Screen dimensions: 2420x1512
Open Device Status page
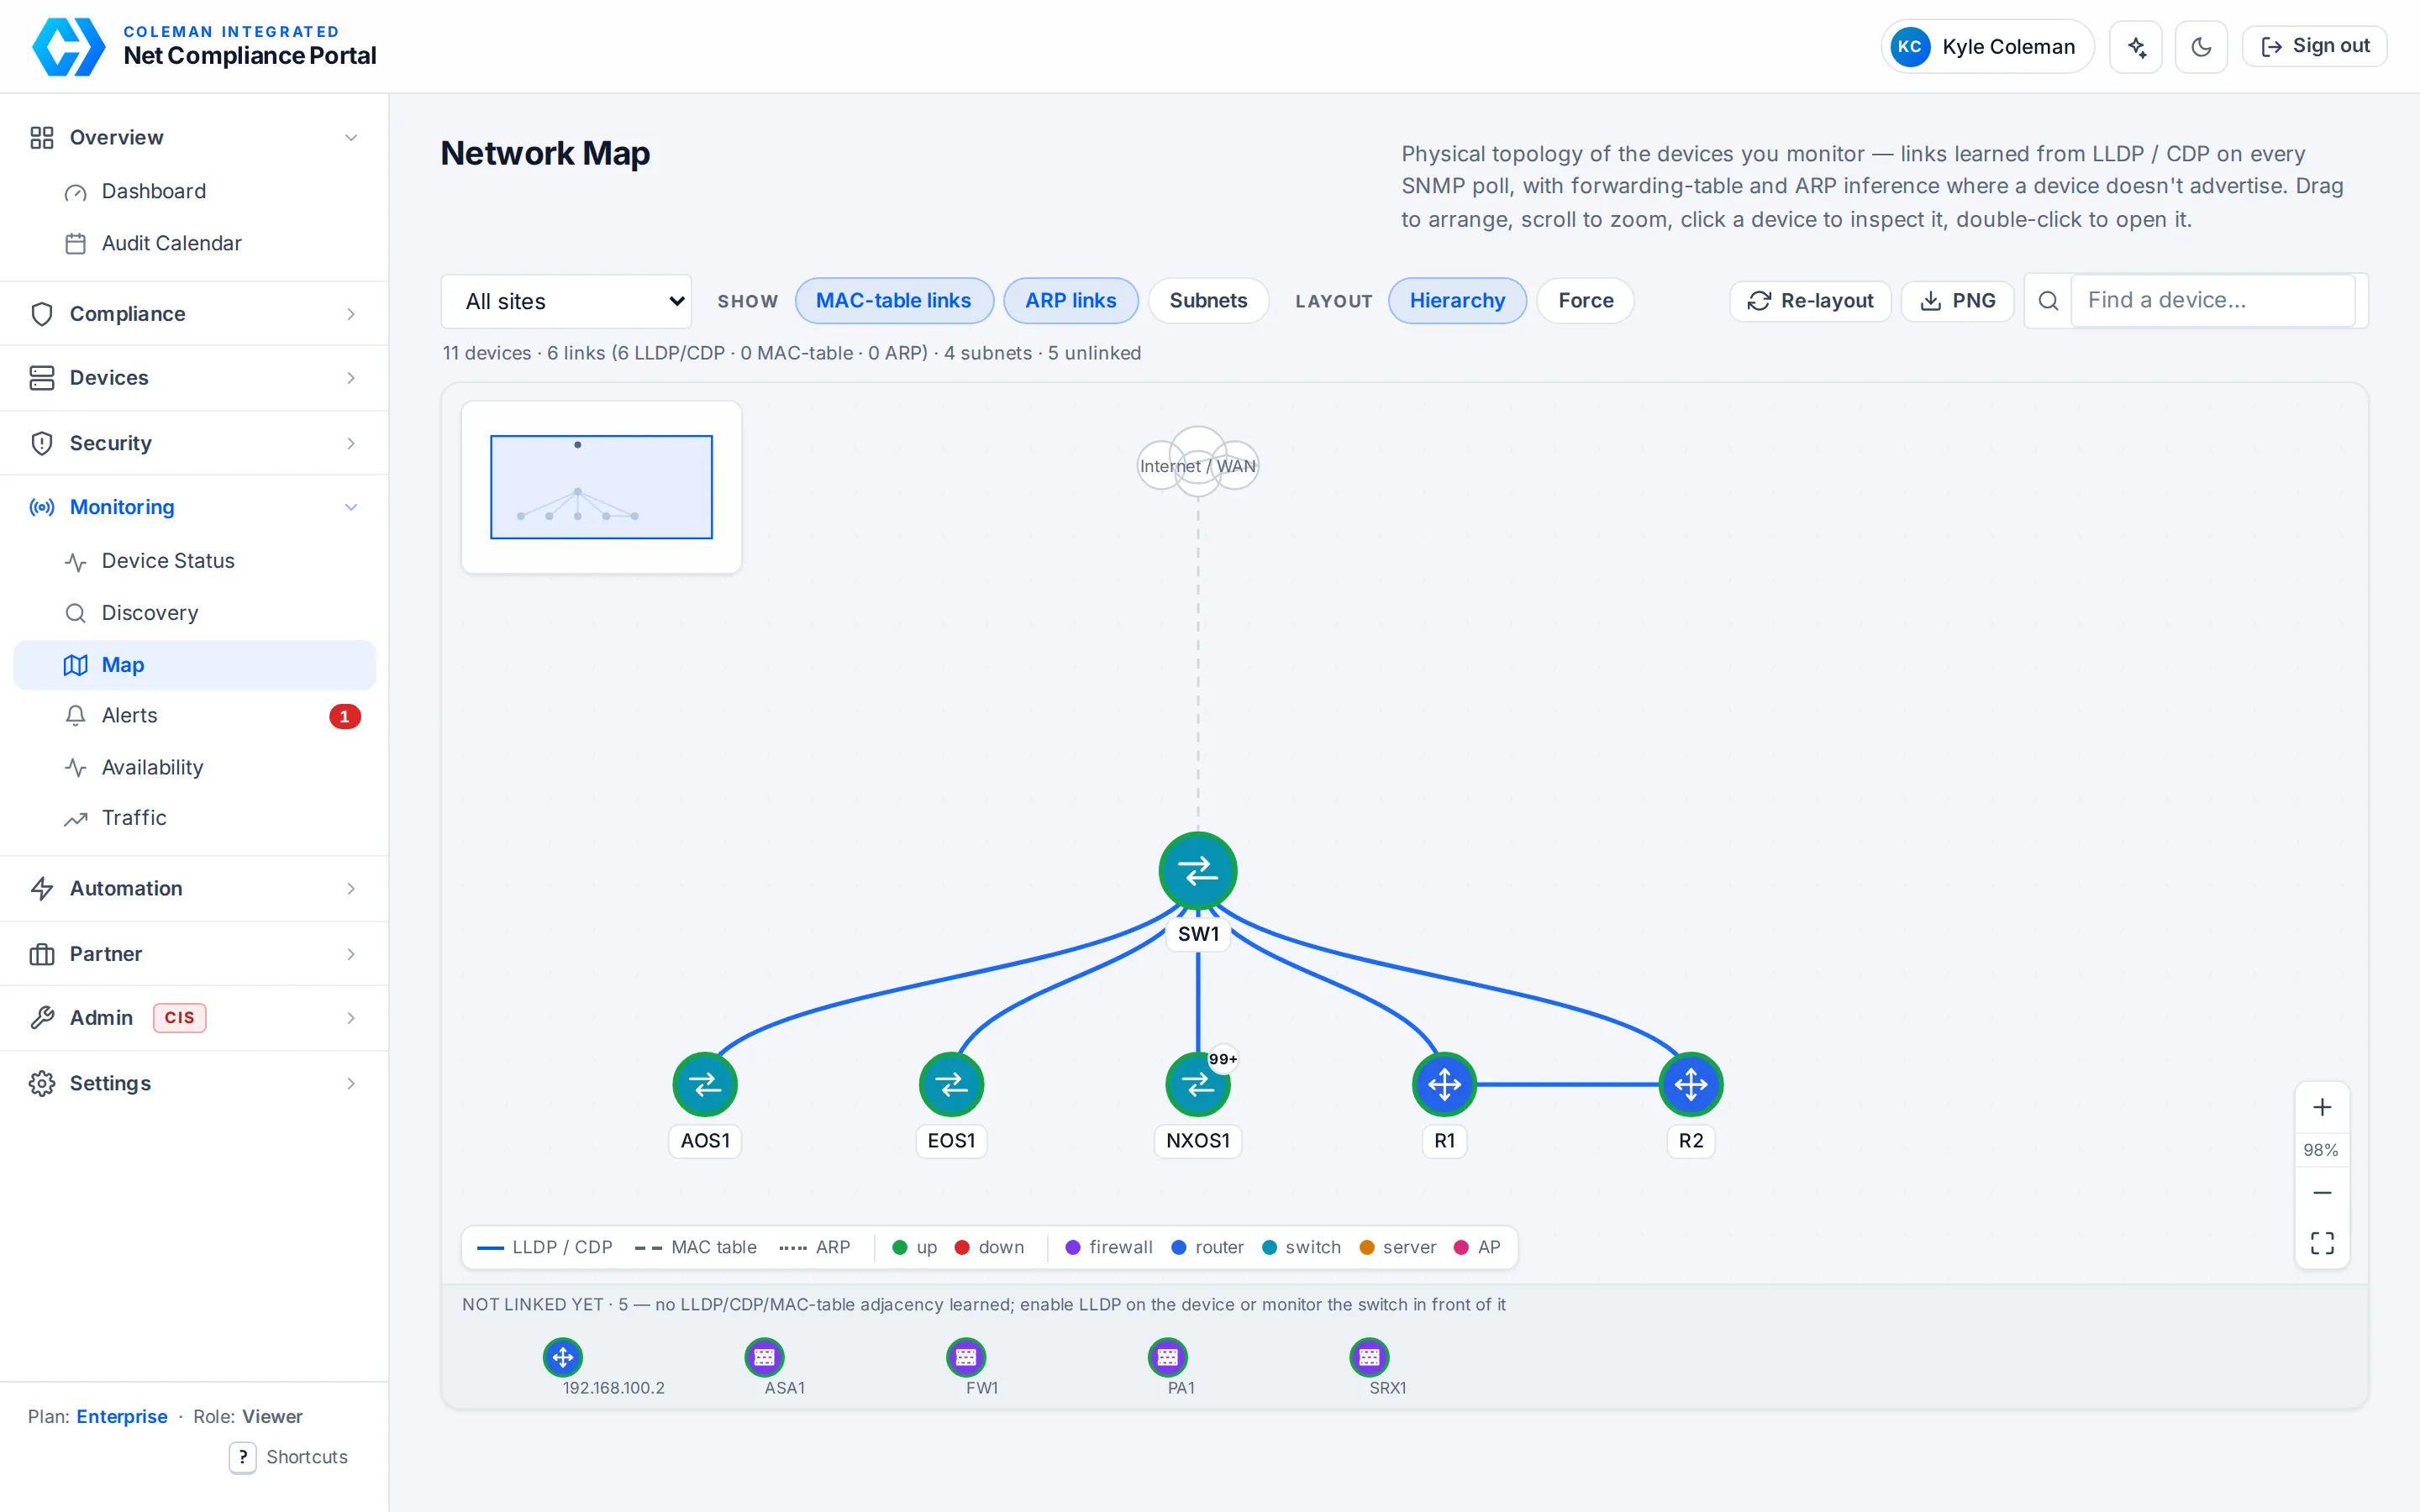tap(194, 561)
